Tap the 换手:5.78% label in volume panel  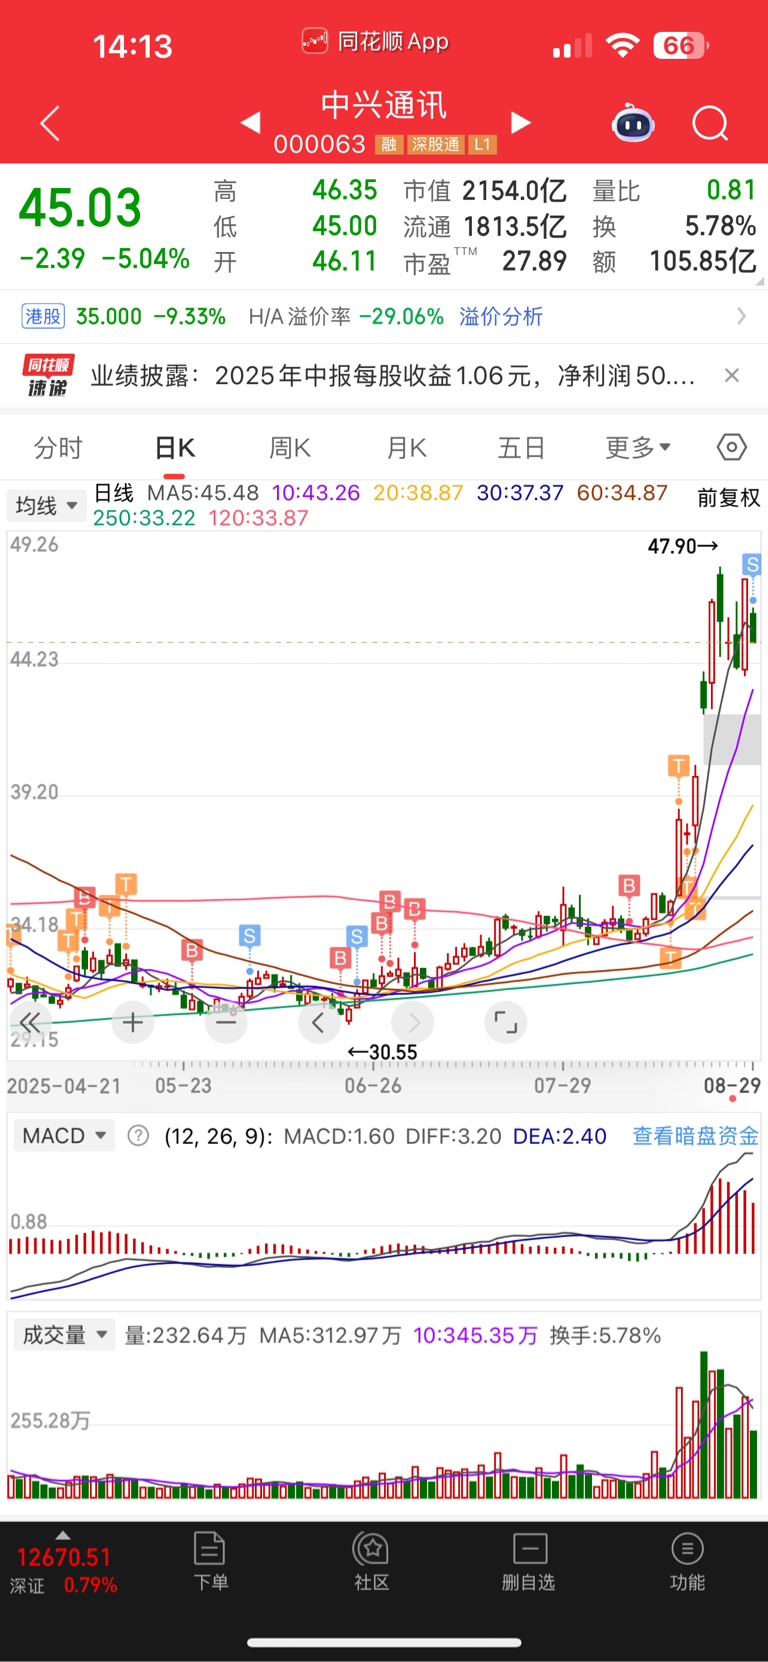pos(606,1335)
